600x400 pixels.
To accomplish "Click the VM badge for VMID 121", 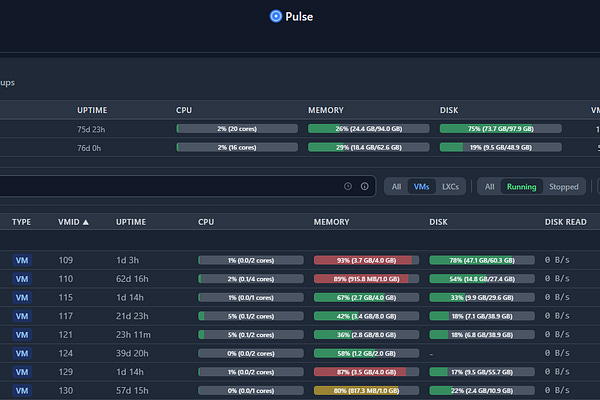I will tap(22, 335).
